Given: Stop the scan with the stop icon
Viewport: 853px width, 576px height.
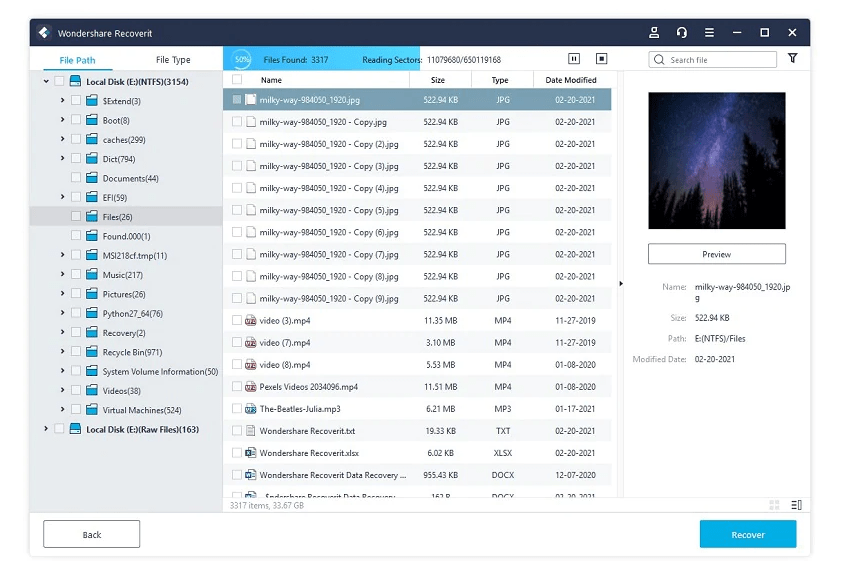Looking at the screenshot, I should pyautogui.click(x=601, y=60).
